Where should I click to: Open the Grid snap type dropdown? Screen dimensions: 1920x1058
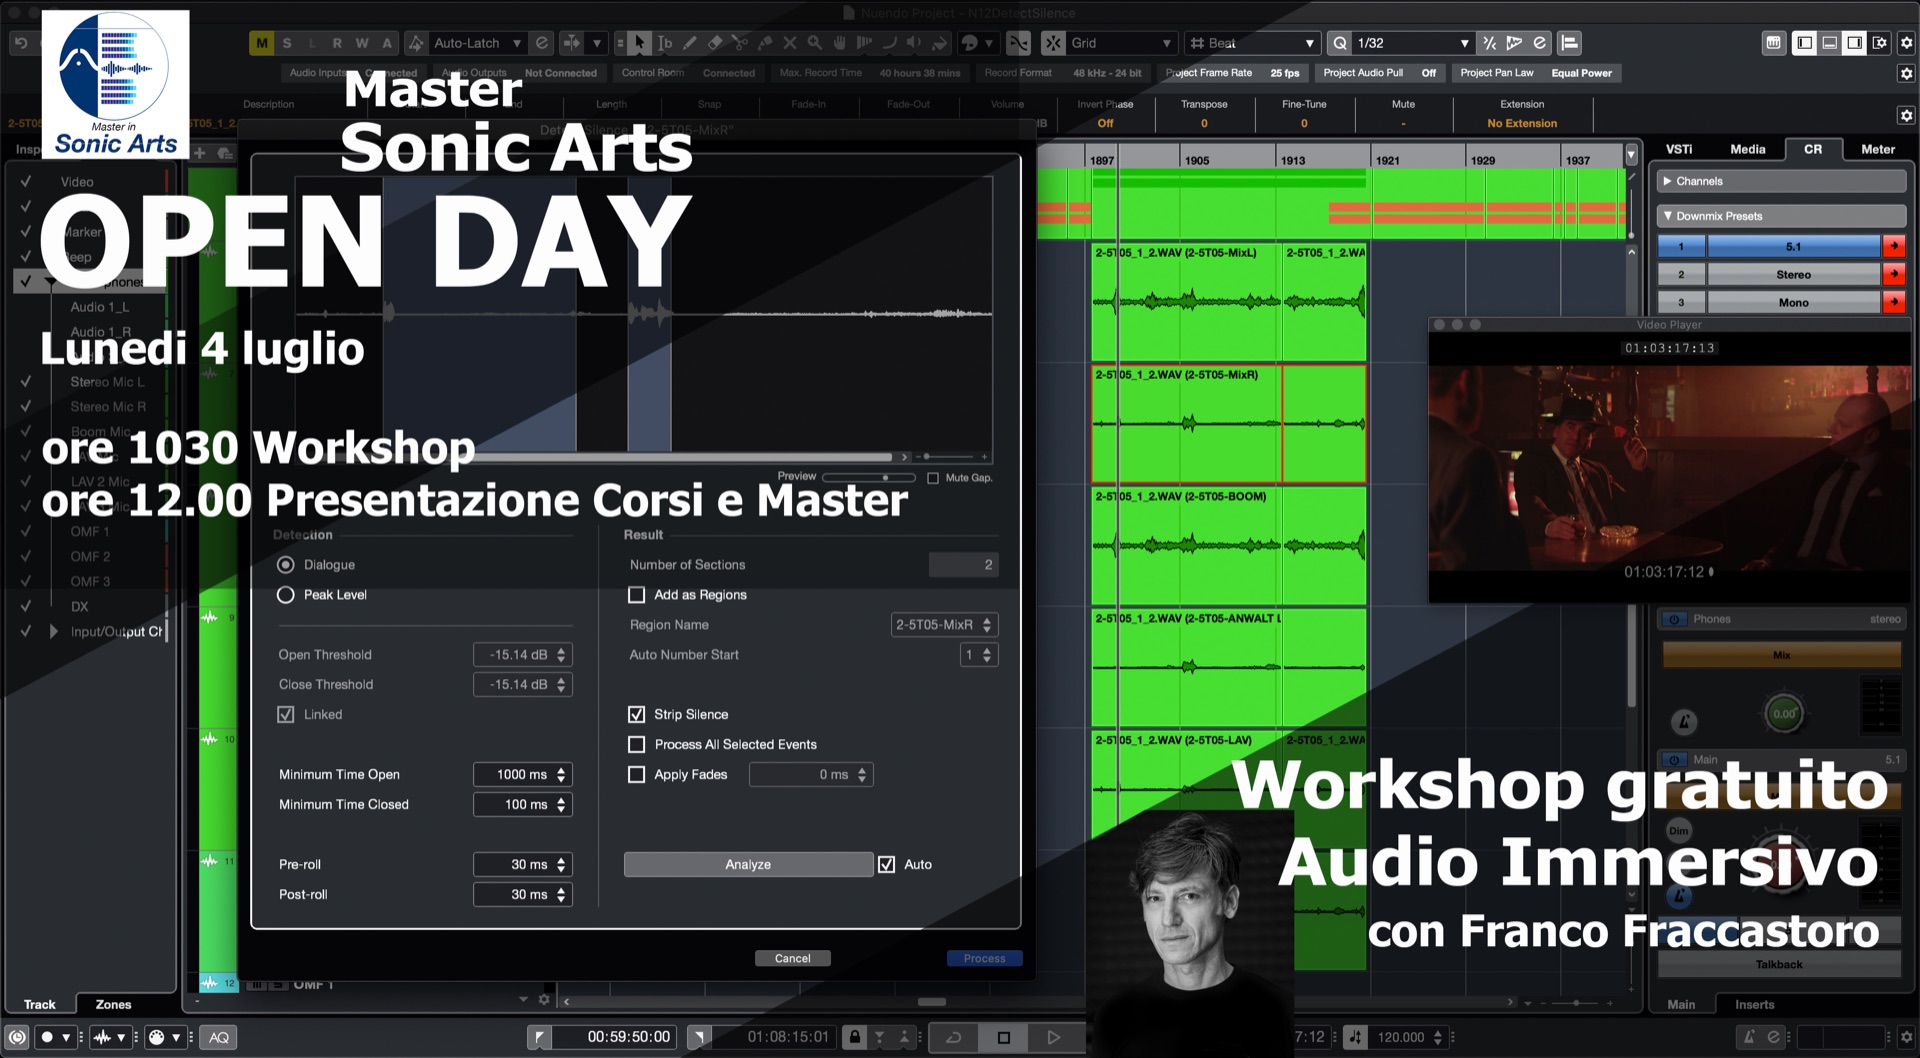[1120, 43]
